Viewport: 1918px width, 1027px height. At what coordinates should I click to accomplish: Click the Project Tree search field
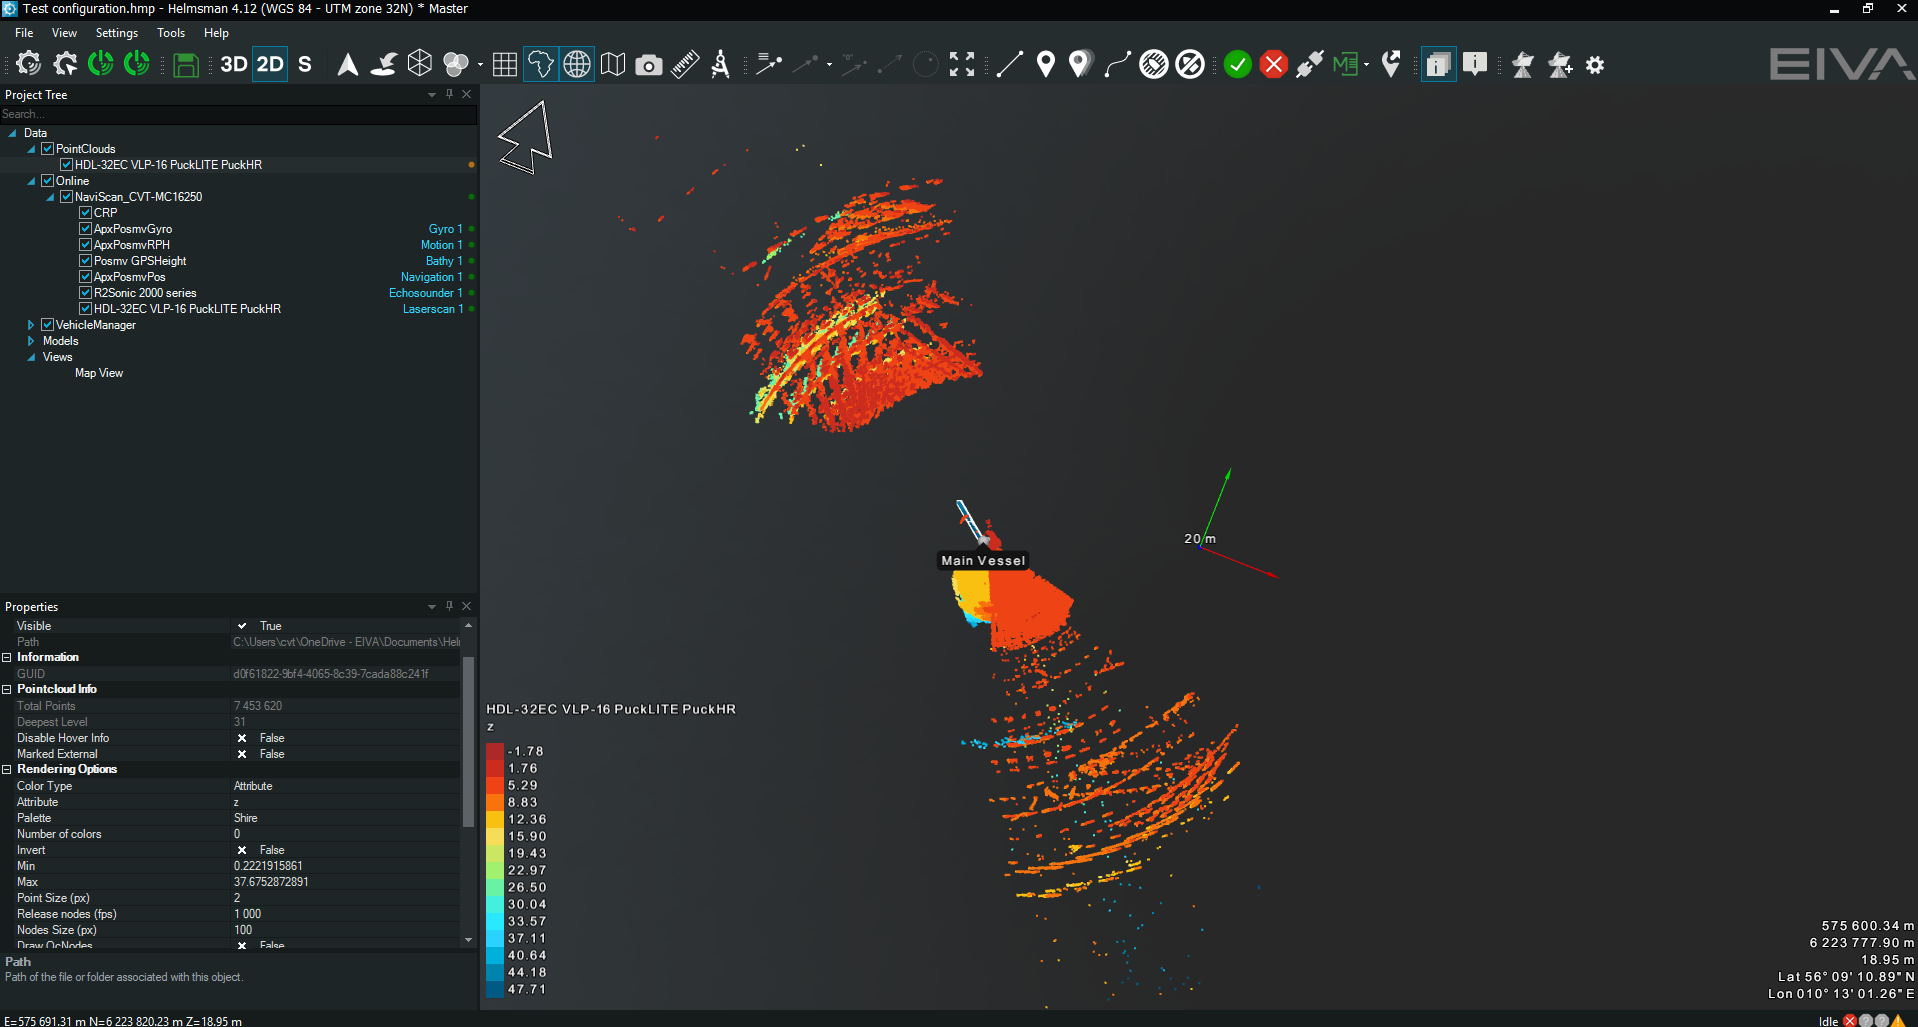(238, 114)
